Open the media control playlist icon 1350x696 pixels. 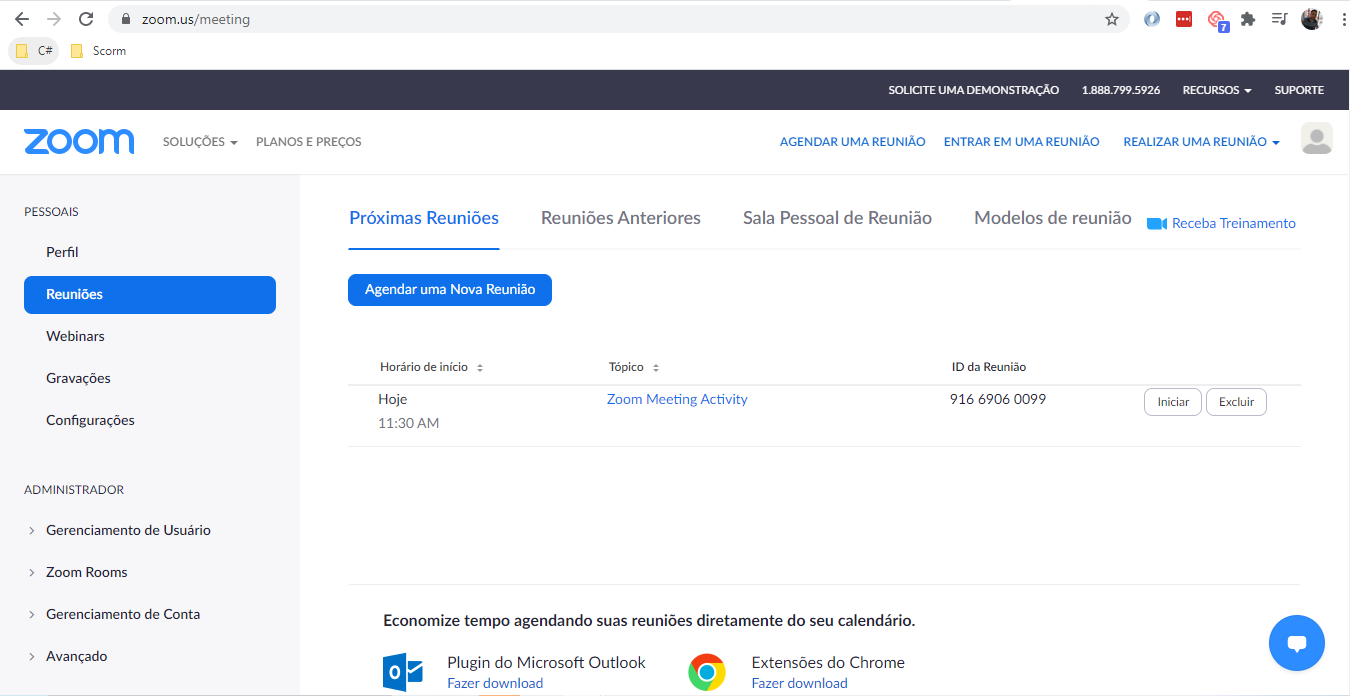(x=1279, y=19)
